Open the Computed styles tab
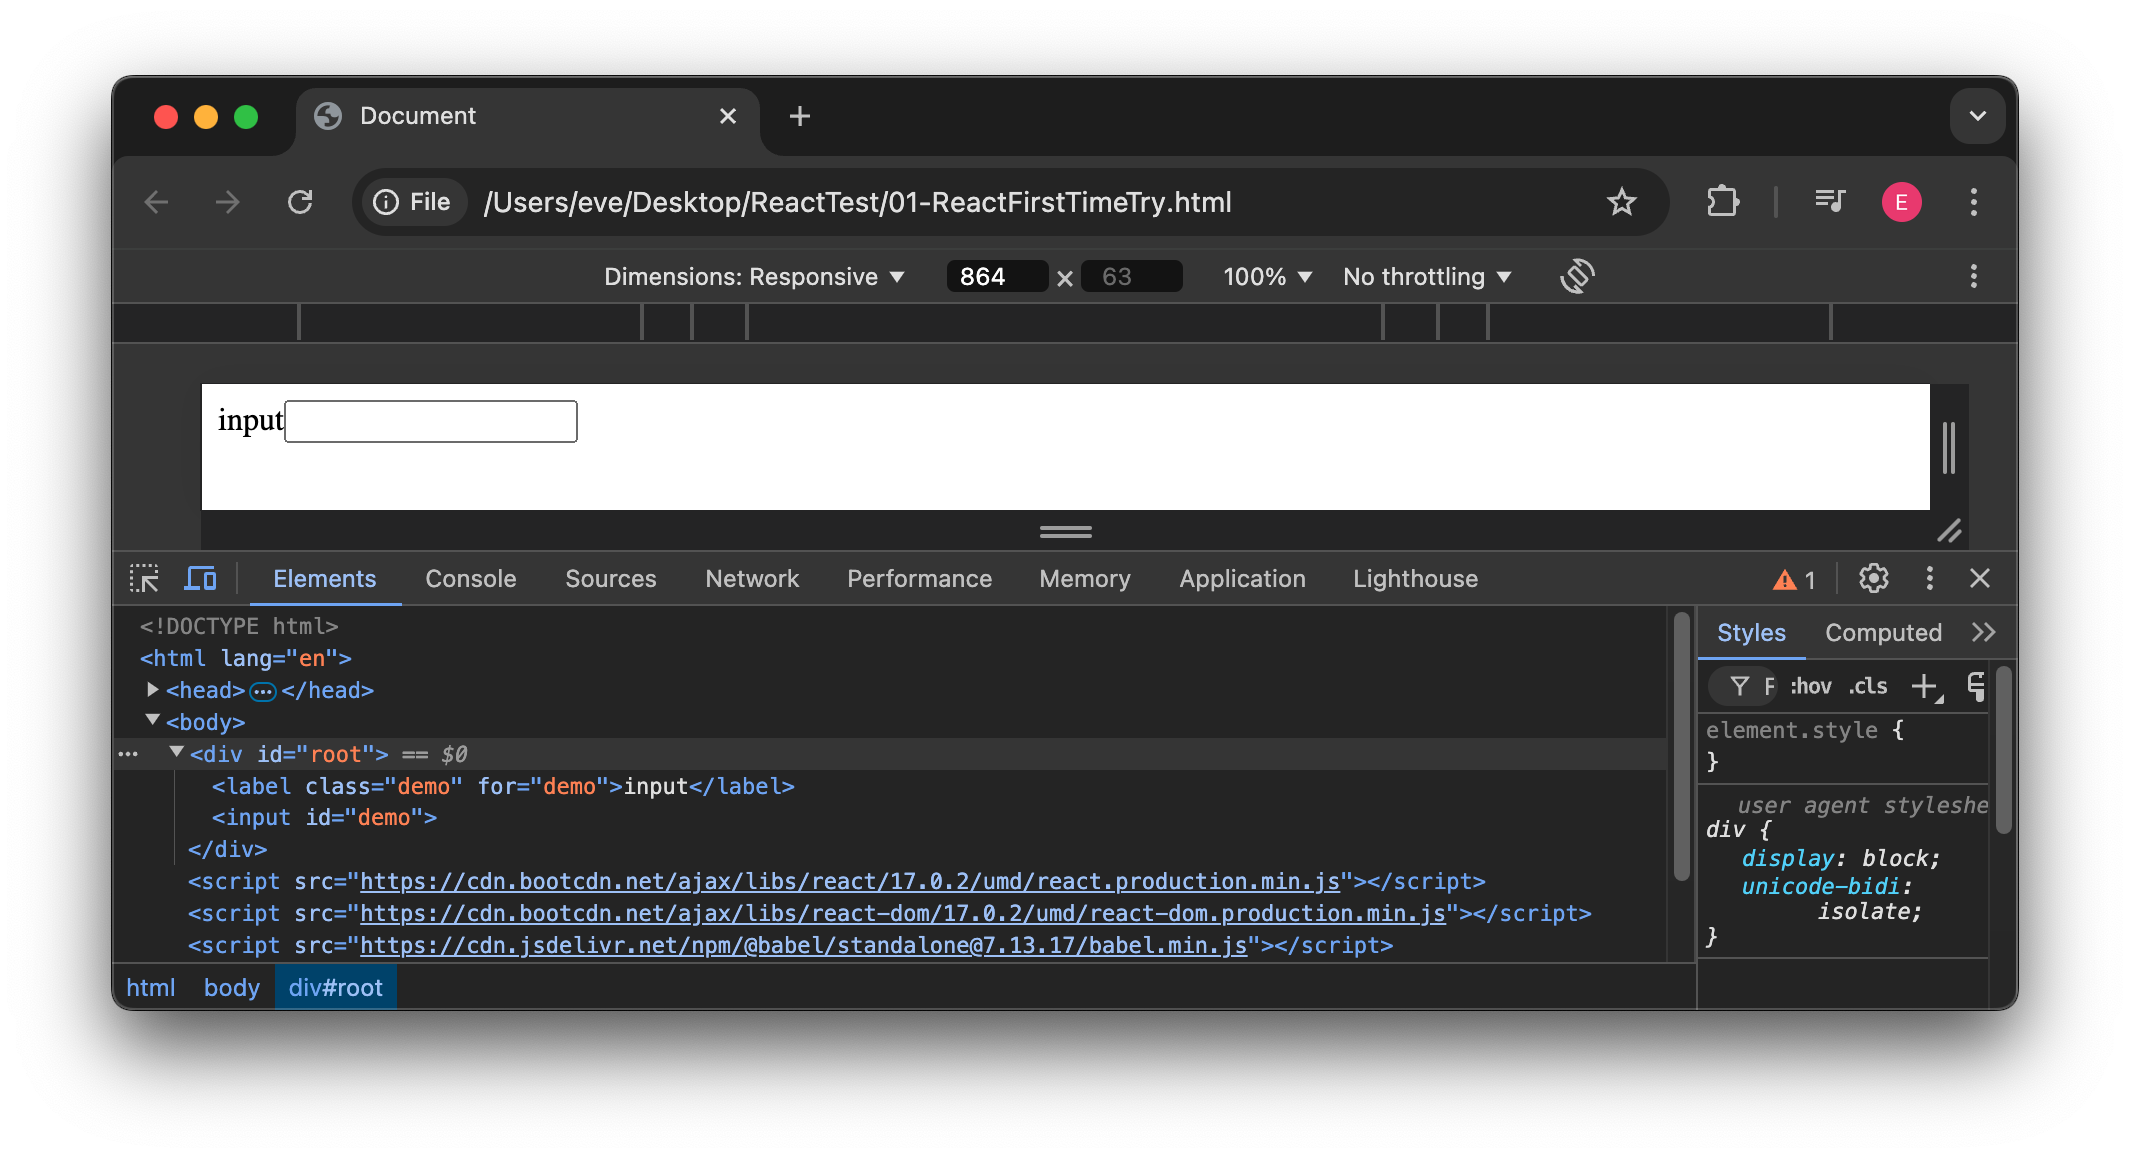2130x1158 pixels. 1883,632
